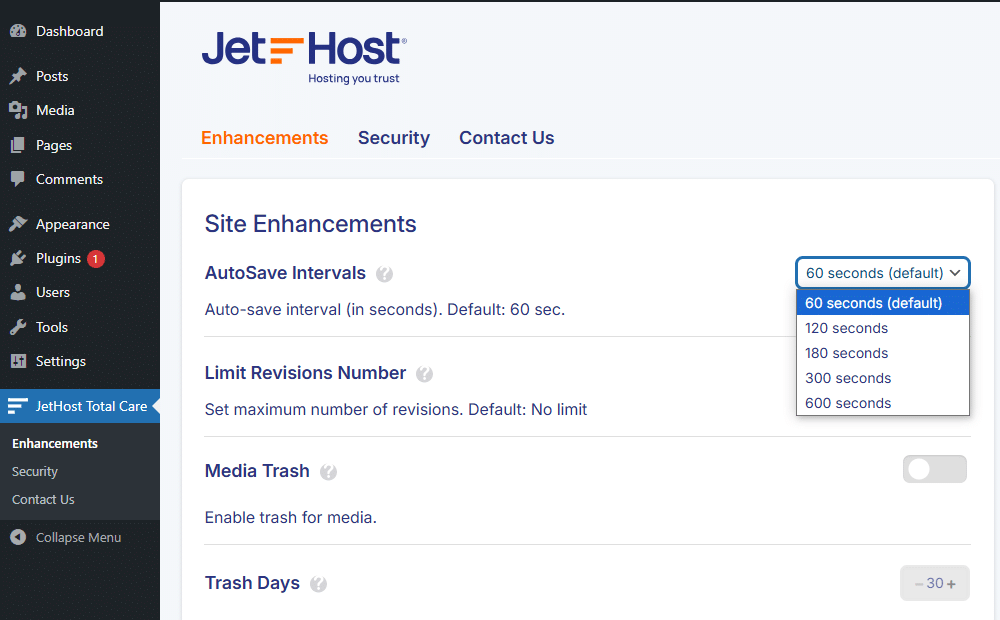Viewport: 1000px width, 620px height.
Task: Open the Contact Us tab
Action: [506, 138]
